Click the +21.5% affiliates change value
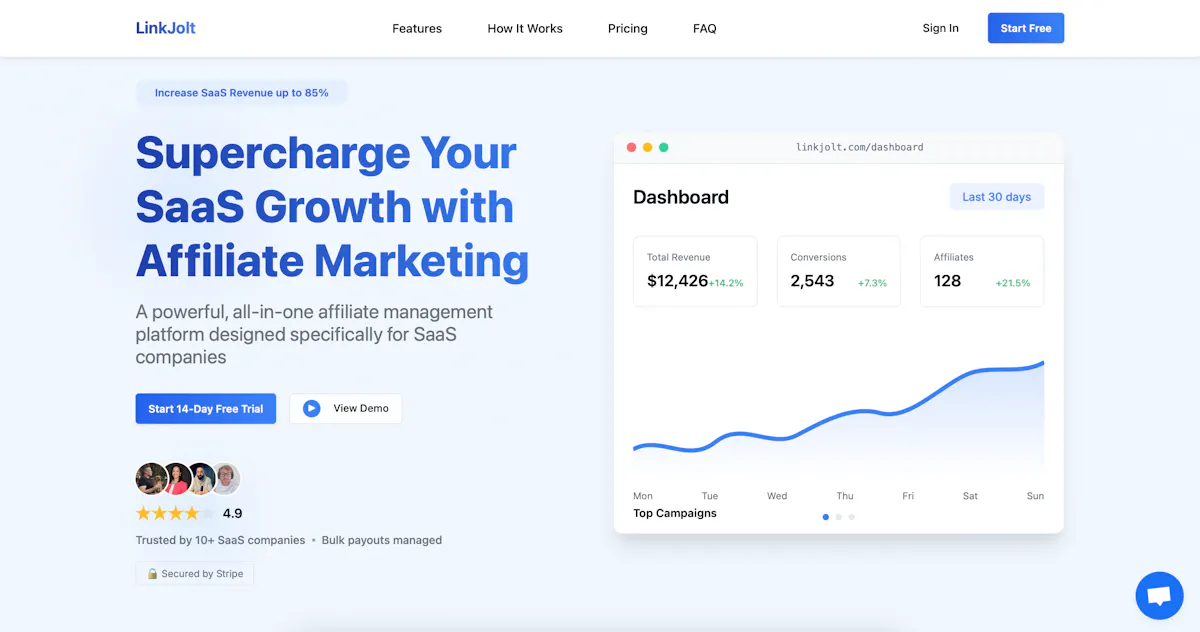The image size is (1200, 632). pyautogui.click(x=1013, y=283)
